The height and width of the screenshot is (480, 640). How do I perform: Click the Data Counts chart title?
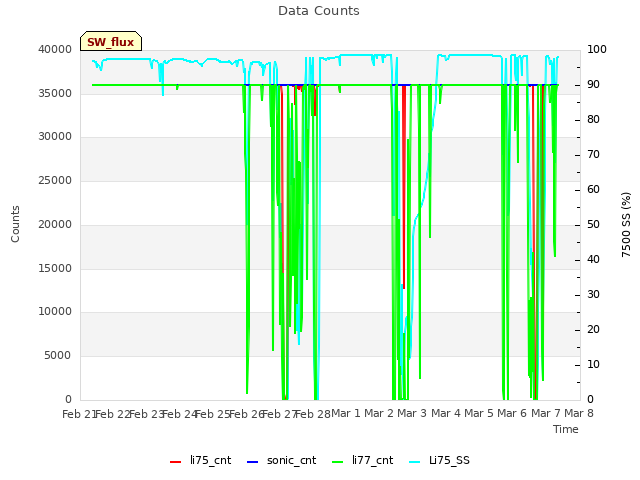tap(319, 11)
